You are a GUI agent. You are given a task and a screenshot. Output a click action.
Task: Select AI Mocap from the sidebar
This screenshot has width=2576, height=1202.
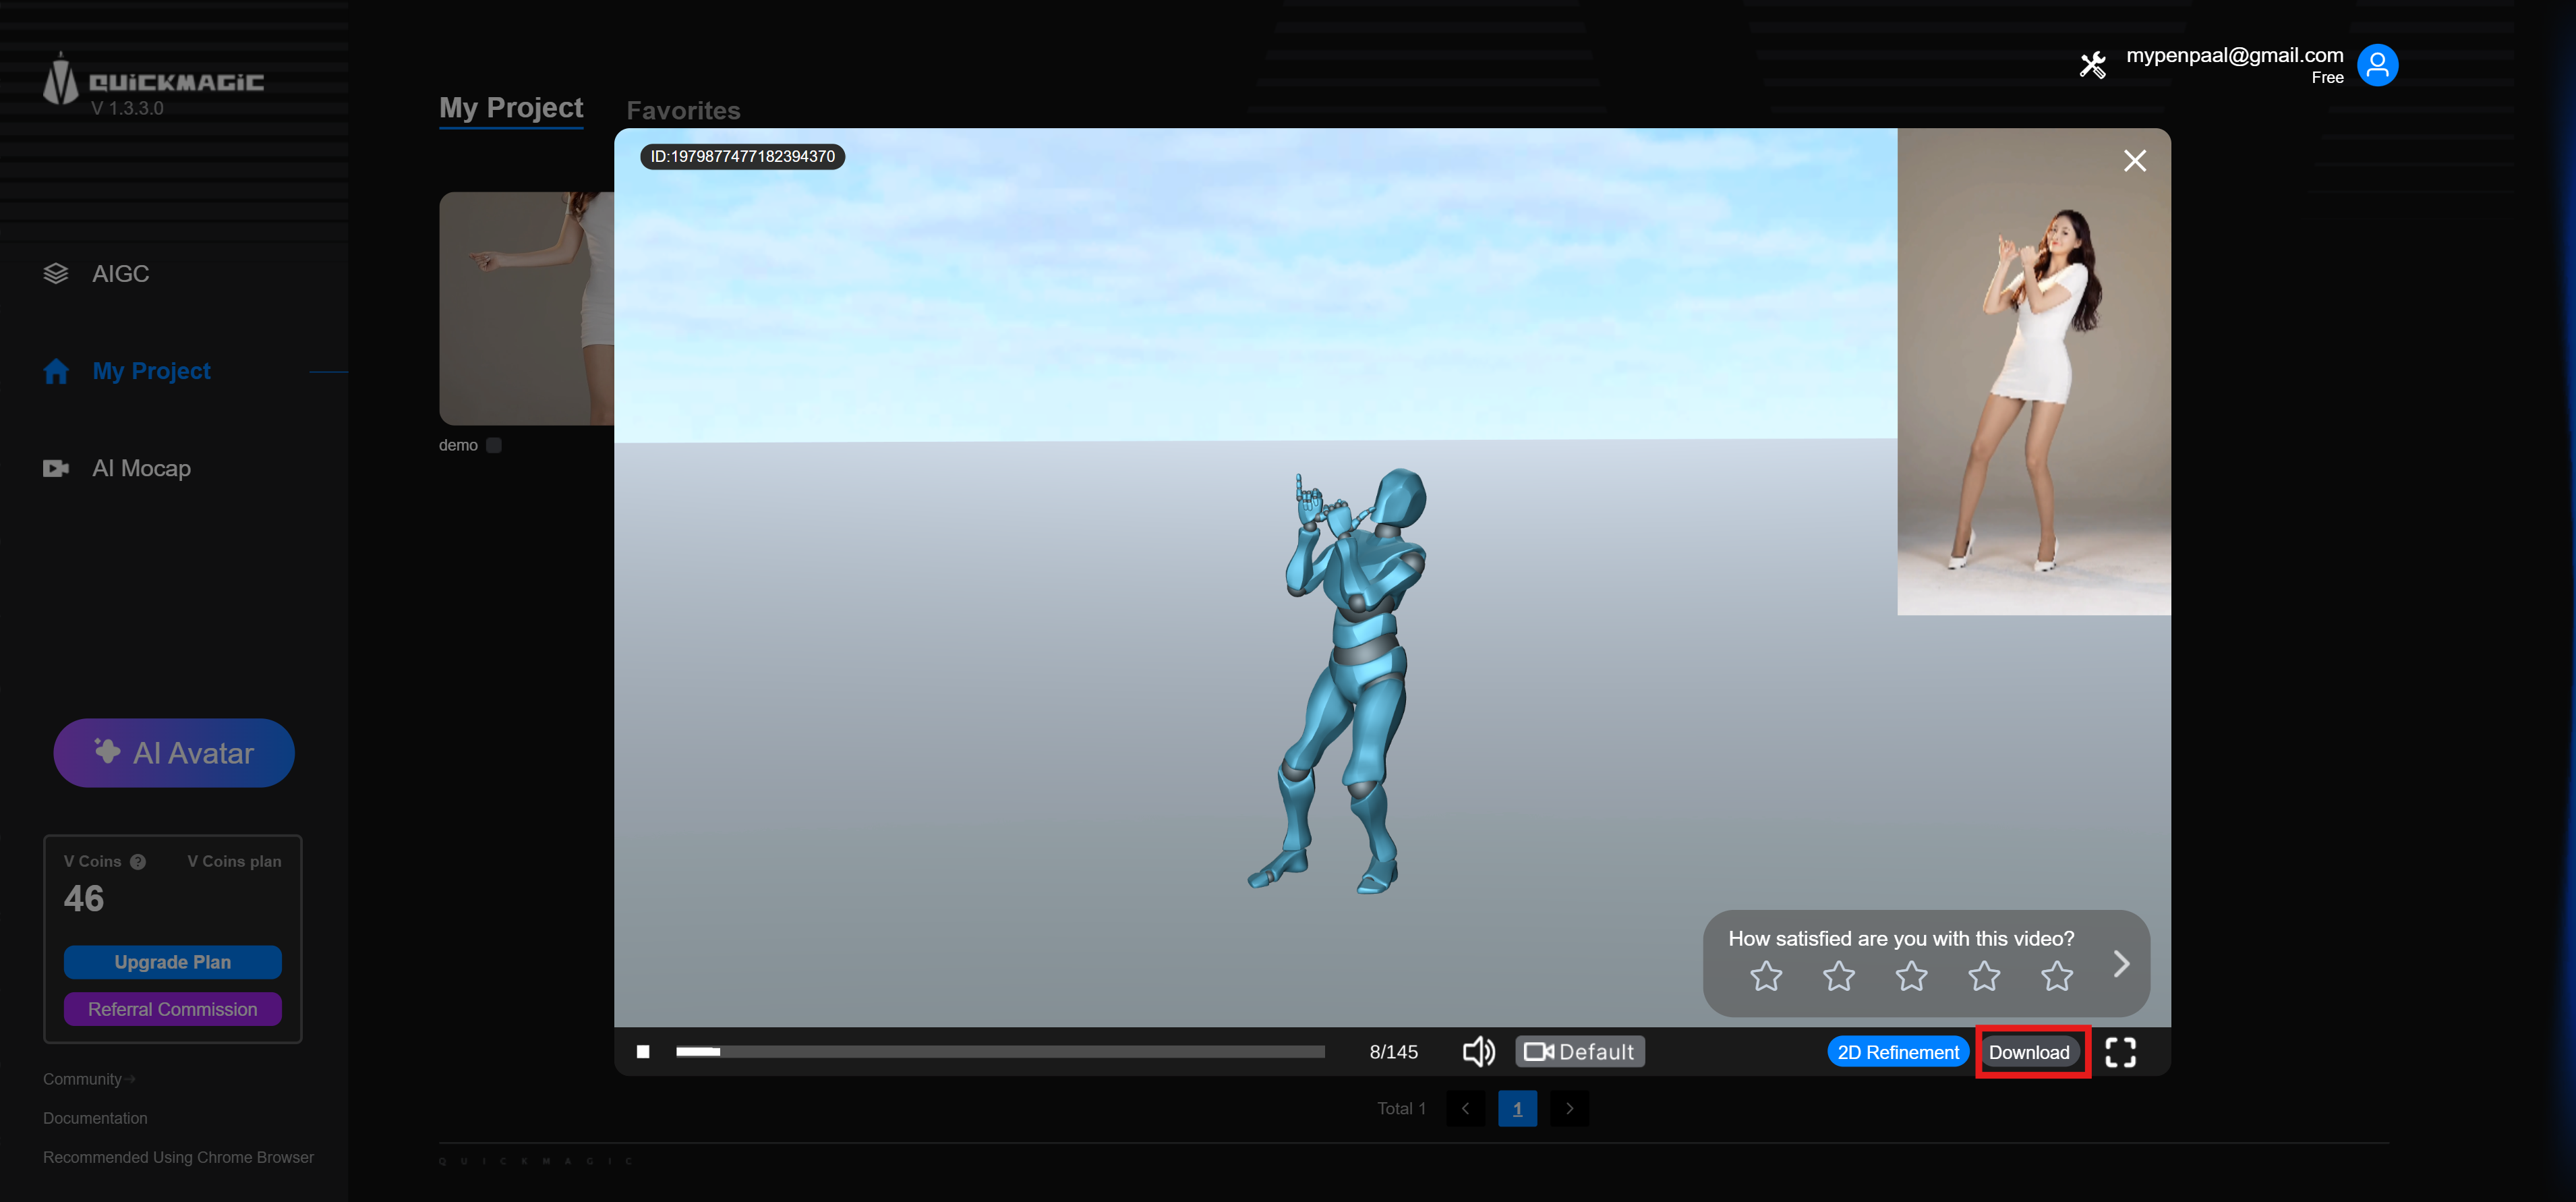[141, 467]
